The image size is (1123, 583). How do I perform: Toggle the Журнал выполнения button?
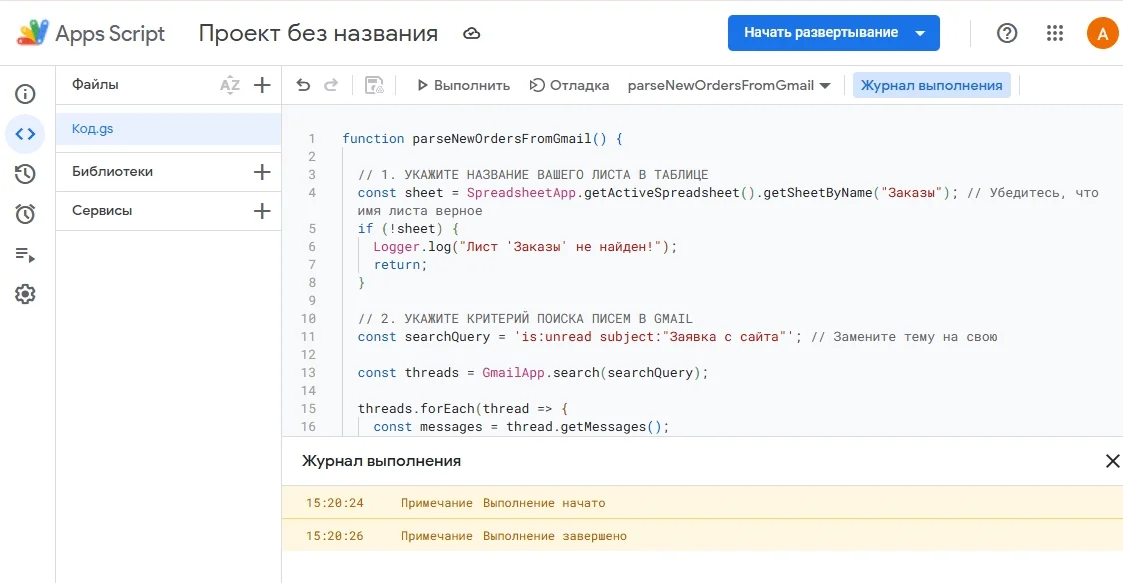pyautogui.click(x=931, y=85)
